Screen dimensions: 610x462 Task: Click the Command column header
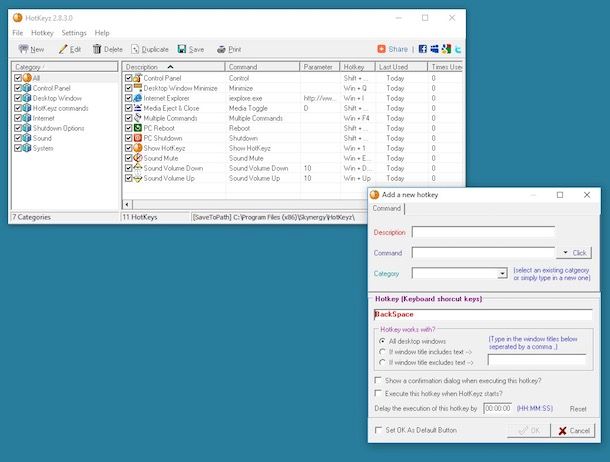pyautogui.click(x=262, y=67)
